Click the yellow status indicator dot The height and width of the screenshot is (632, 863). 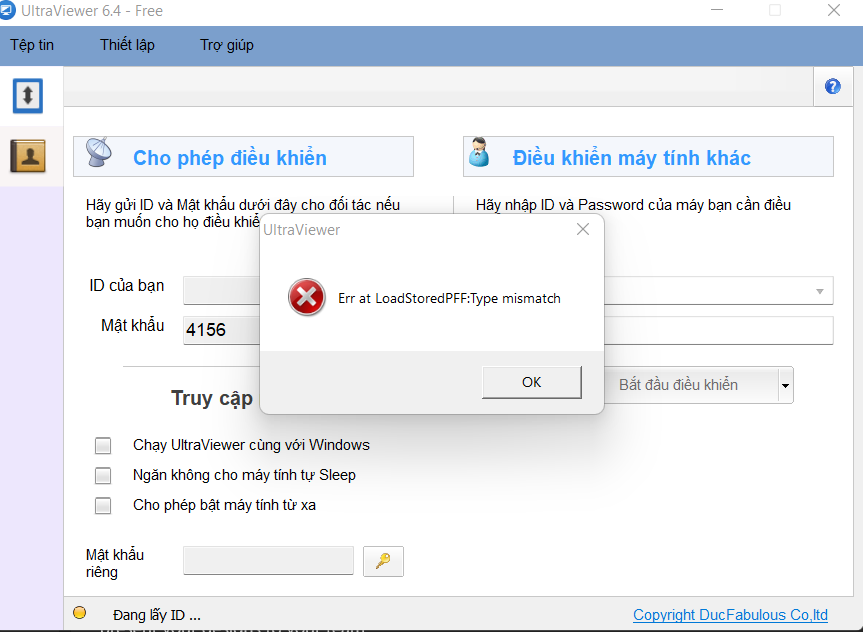click(80, 612)
